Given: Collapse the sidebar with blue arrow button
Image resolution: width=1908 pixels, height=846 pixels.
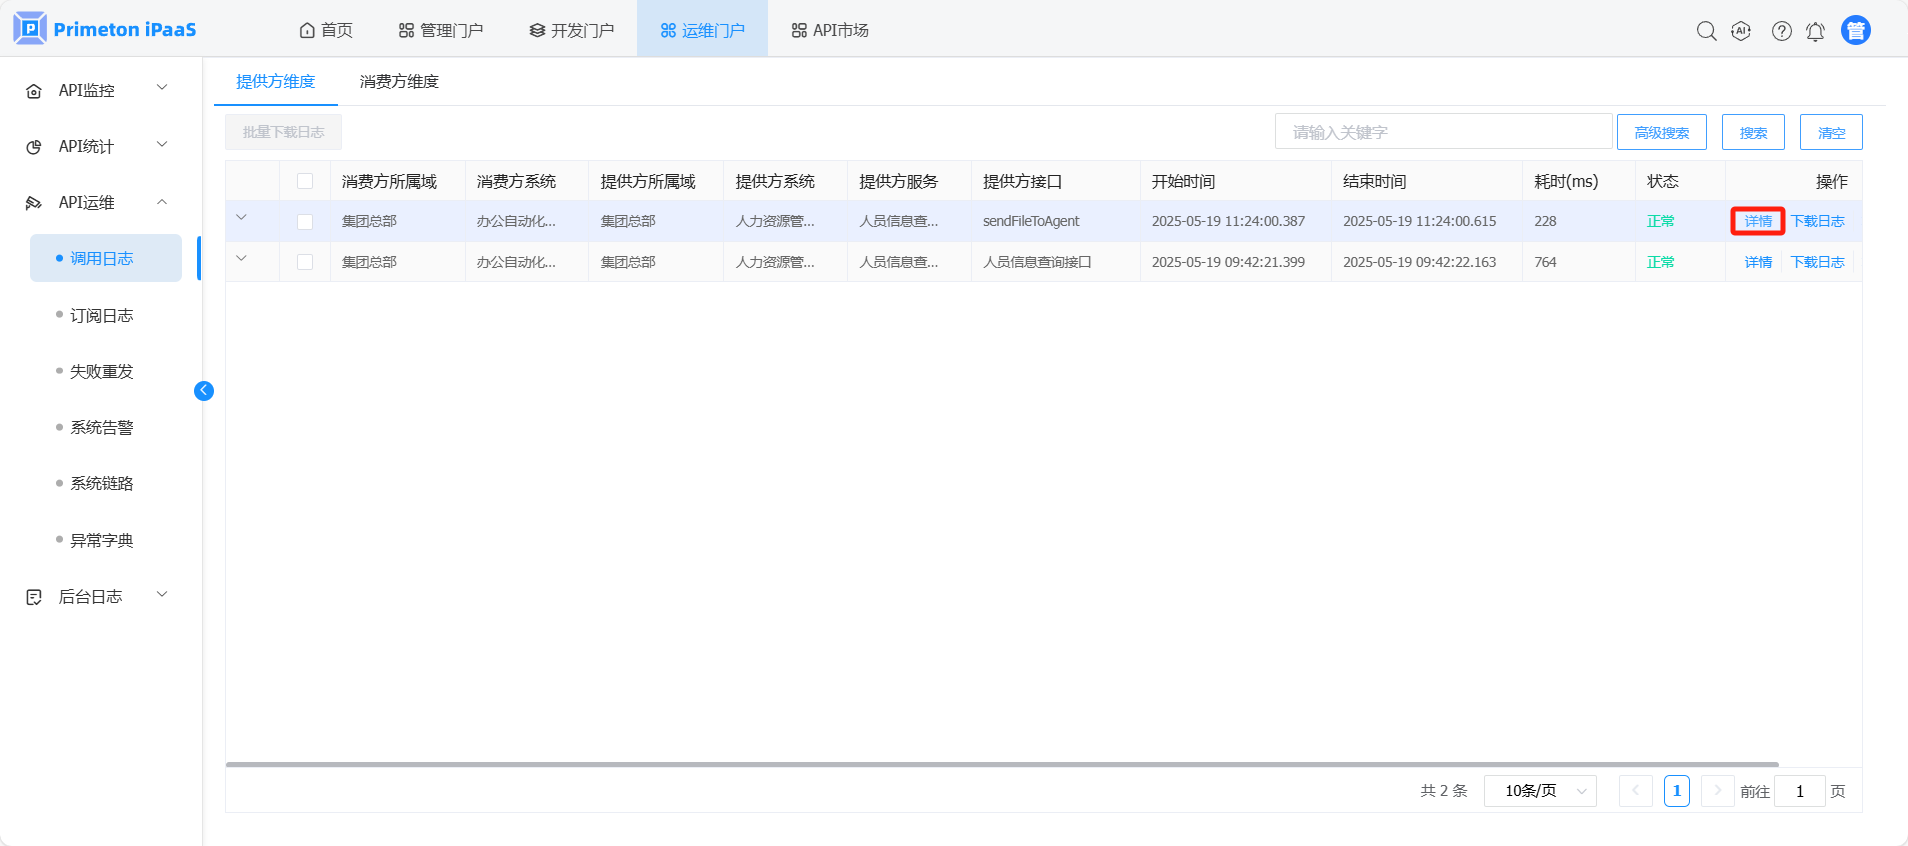Looking at the screenshot, I should point(204,391).
